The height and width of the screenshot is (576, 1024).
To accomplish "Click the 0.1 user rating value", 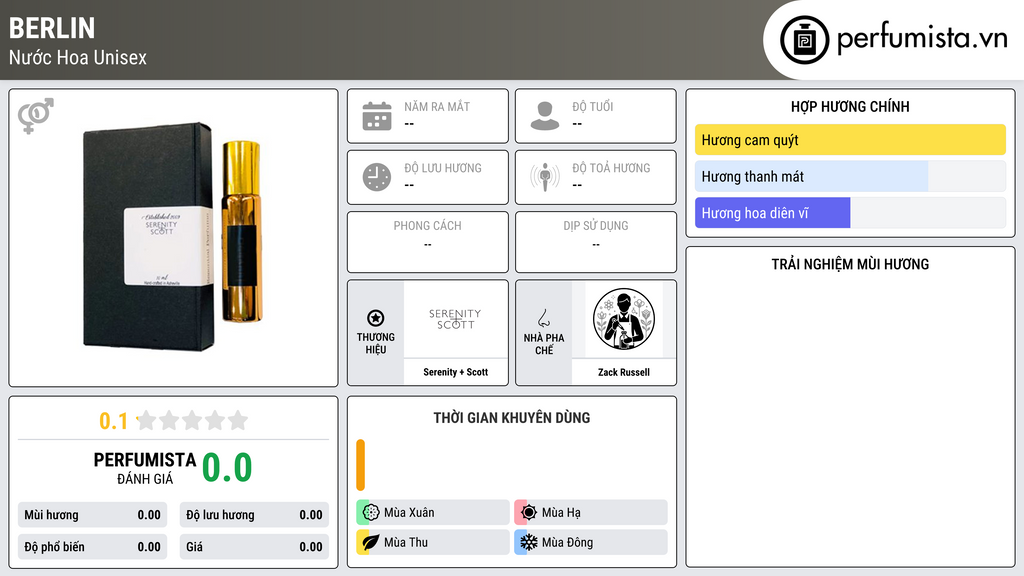I will click(114, 421).
